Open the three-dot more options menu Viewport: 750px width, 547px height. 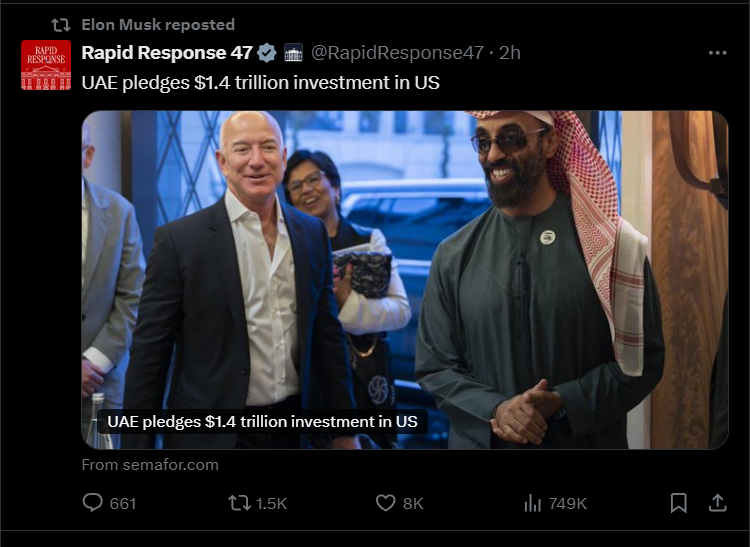(717, 53)
